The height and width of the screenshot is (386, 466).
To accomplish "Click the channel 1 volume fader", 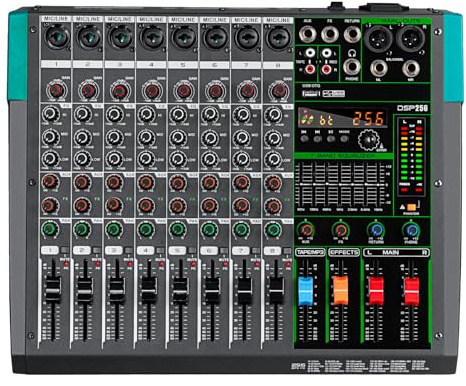I will click(x=53, y=289).
